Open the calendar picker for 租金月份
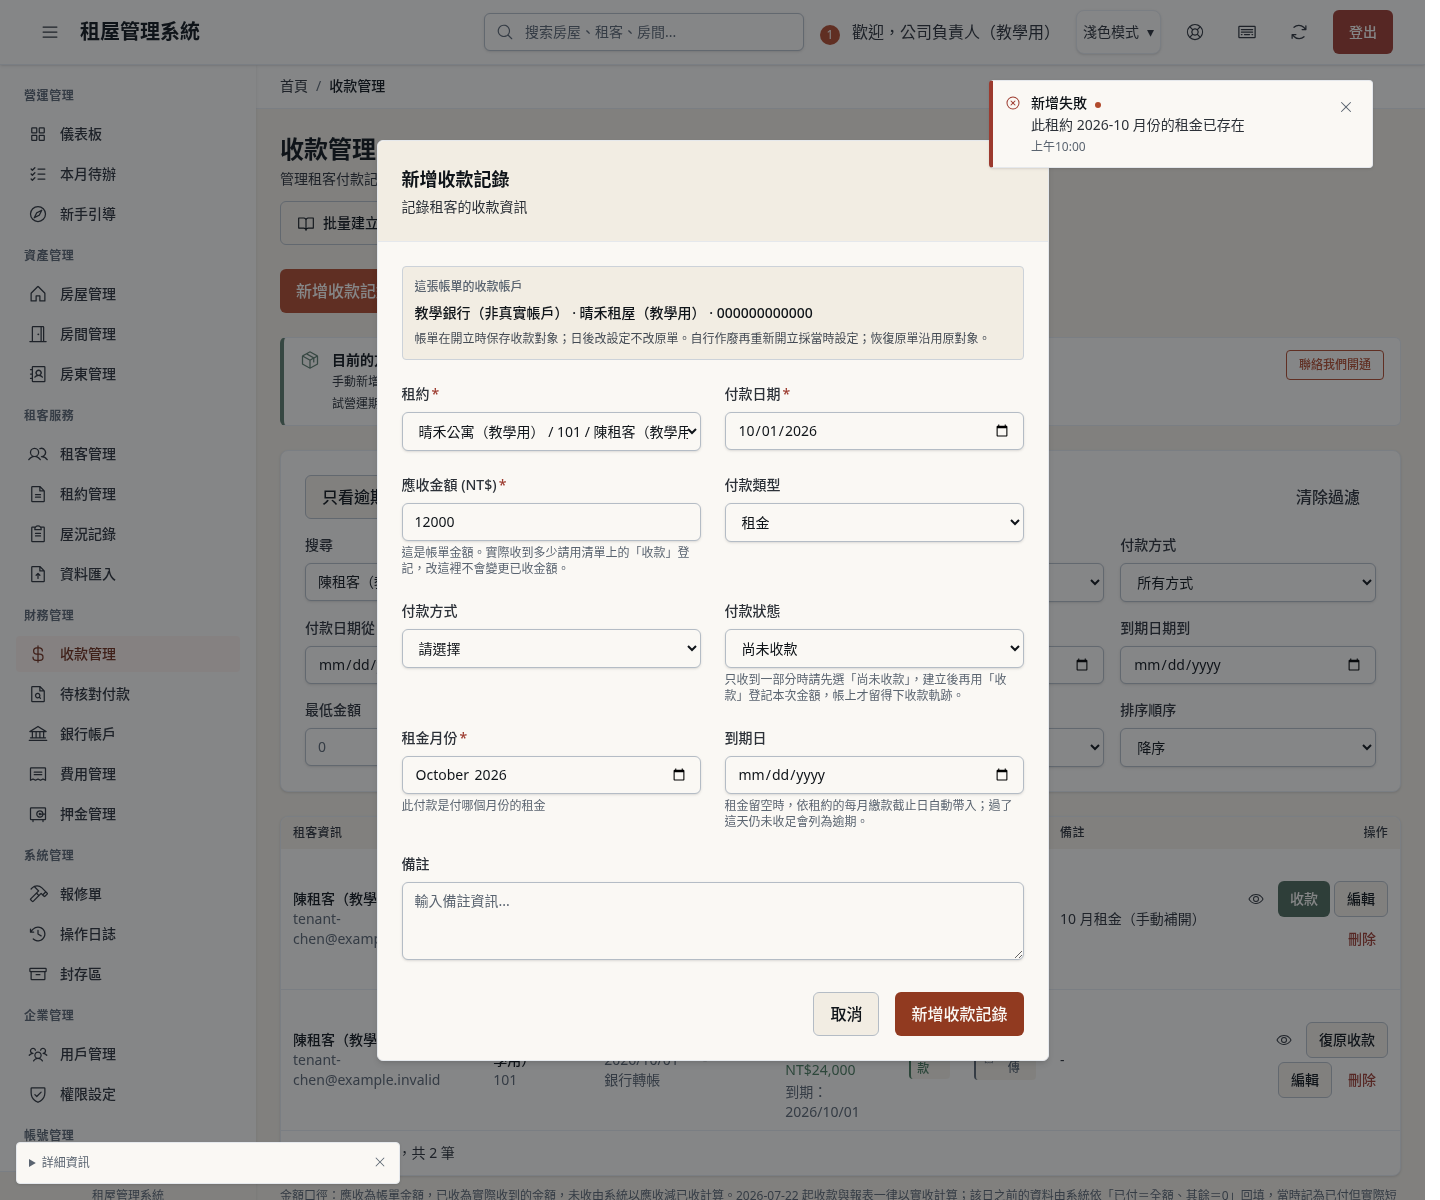1440x1200 pixels. pos(679,775)
